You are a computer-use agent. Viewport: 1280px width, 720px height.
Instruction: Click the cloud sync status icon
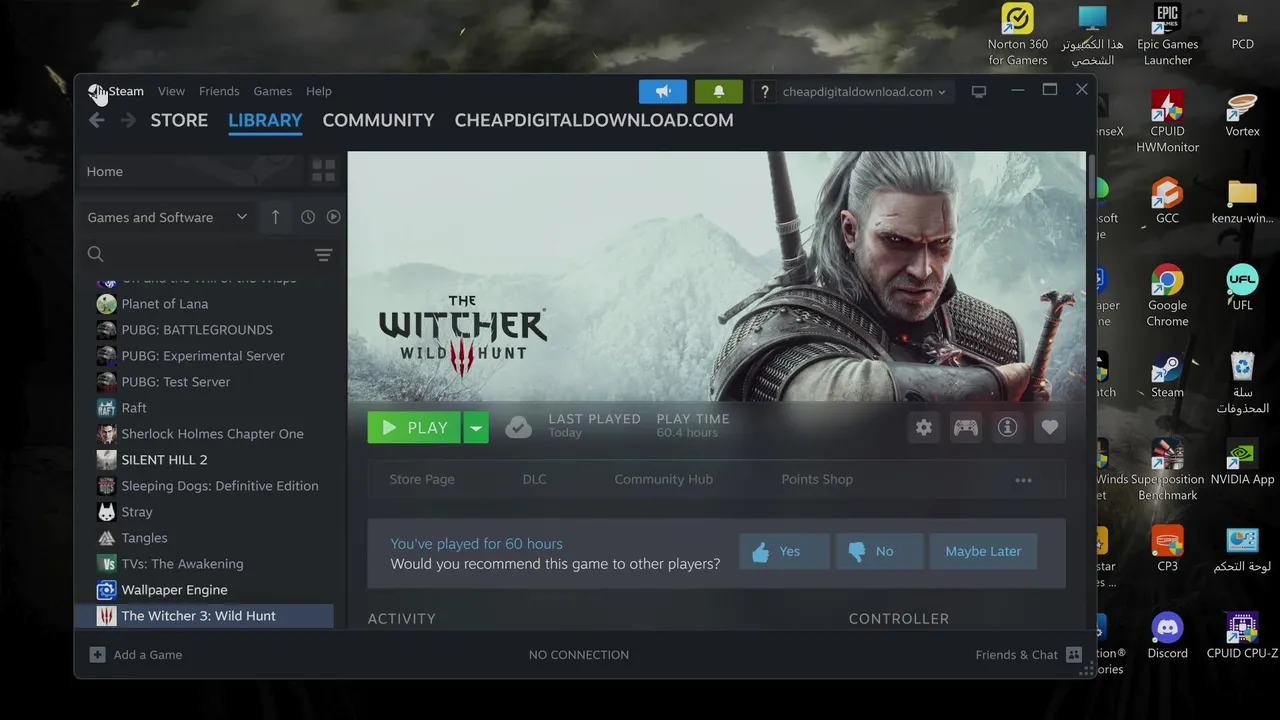tap(518, 427)
